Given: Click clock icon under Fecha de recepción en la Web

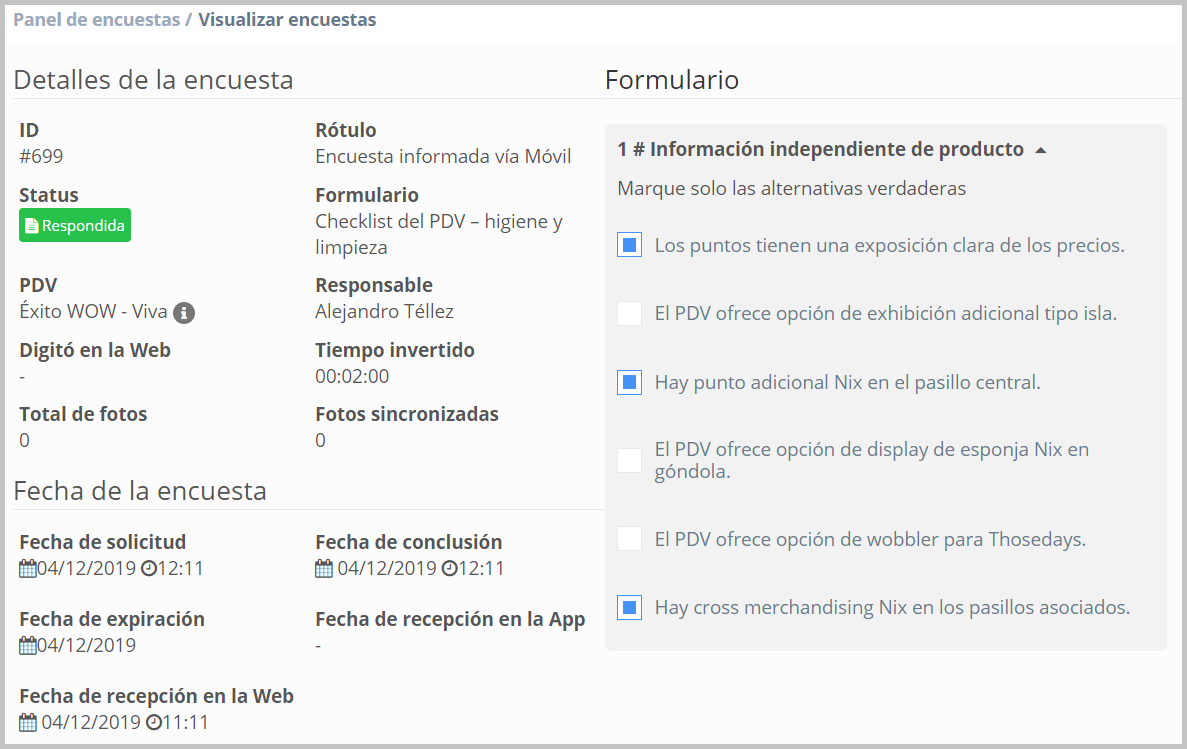Looking at the screenshot, I should [153, 722].
